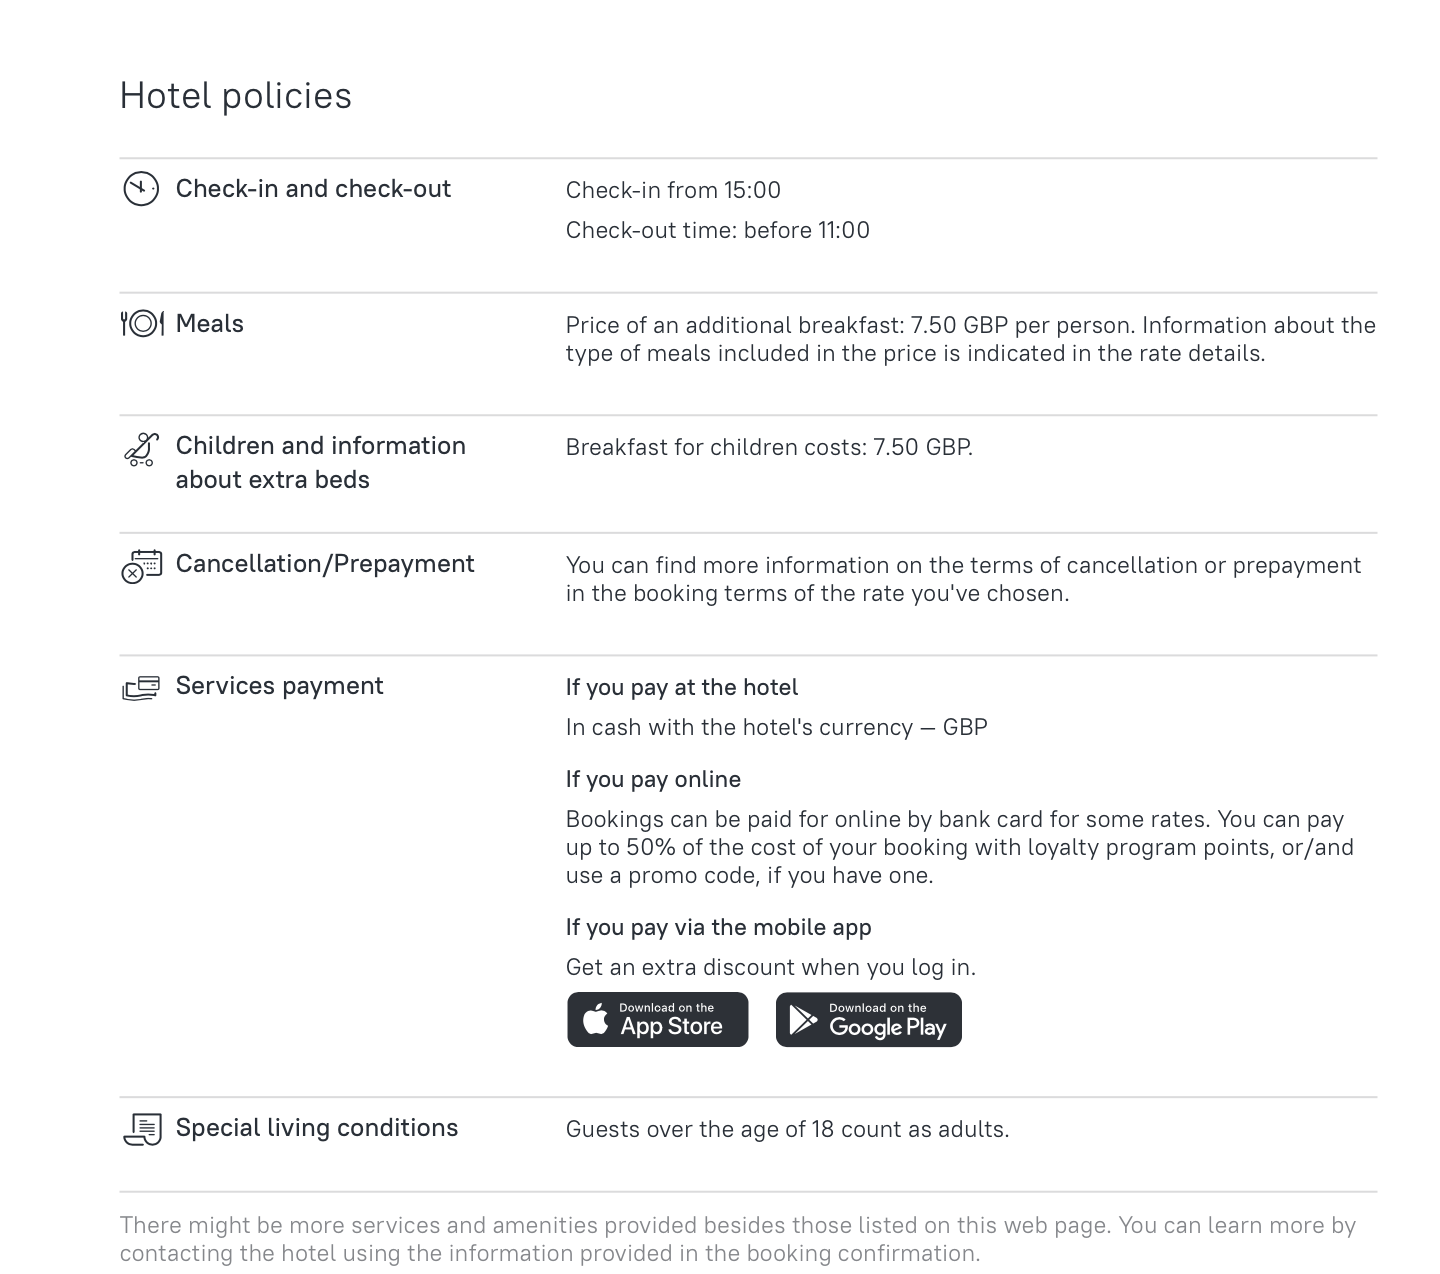Click the 'Check-in from 15:00' text

[673, 191]
